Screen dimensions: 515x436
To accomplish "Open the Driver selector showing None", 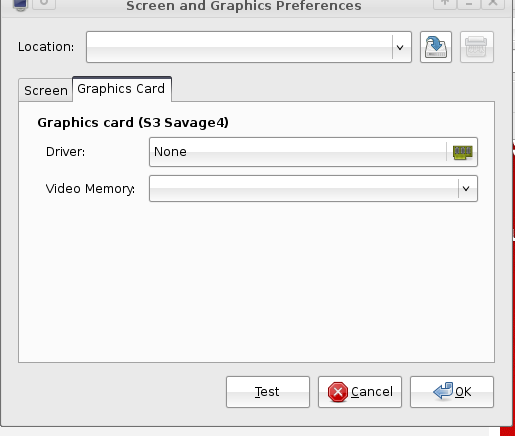I will 313,152.
